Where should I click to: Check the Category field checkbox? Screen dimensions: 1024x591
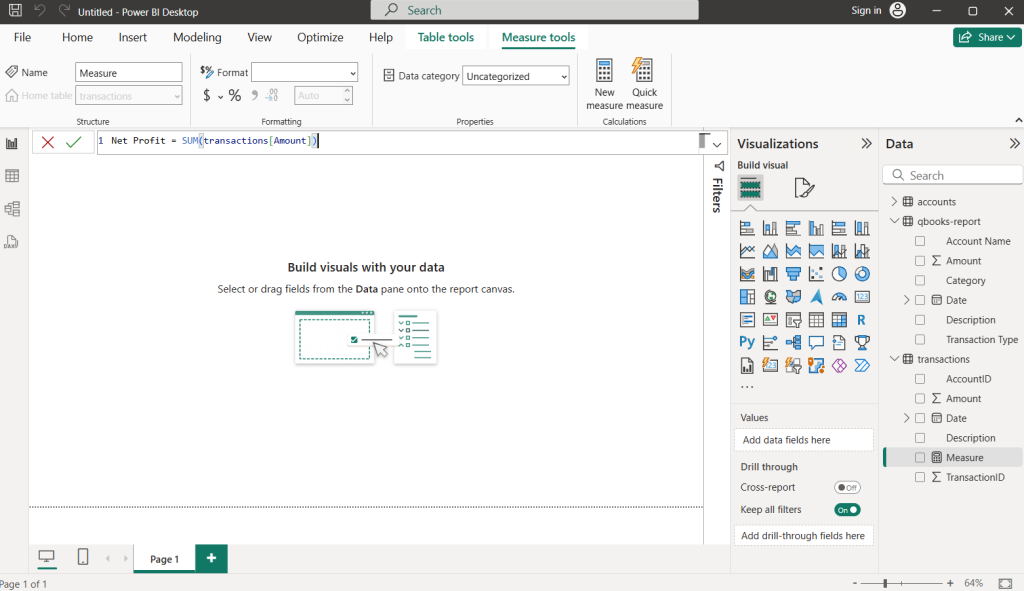(920, 280)
